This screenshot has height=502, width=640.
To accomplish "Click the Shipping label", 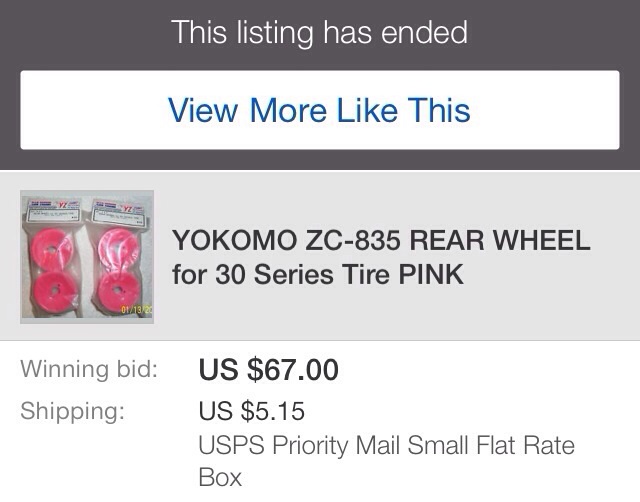I will pos(72,411).
